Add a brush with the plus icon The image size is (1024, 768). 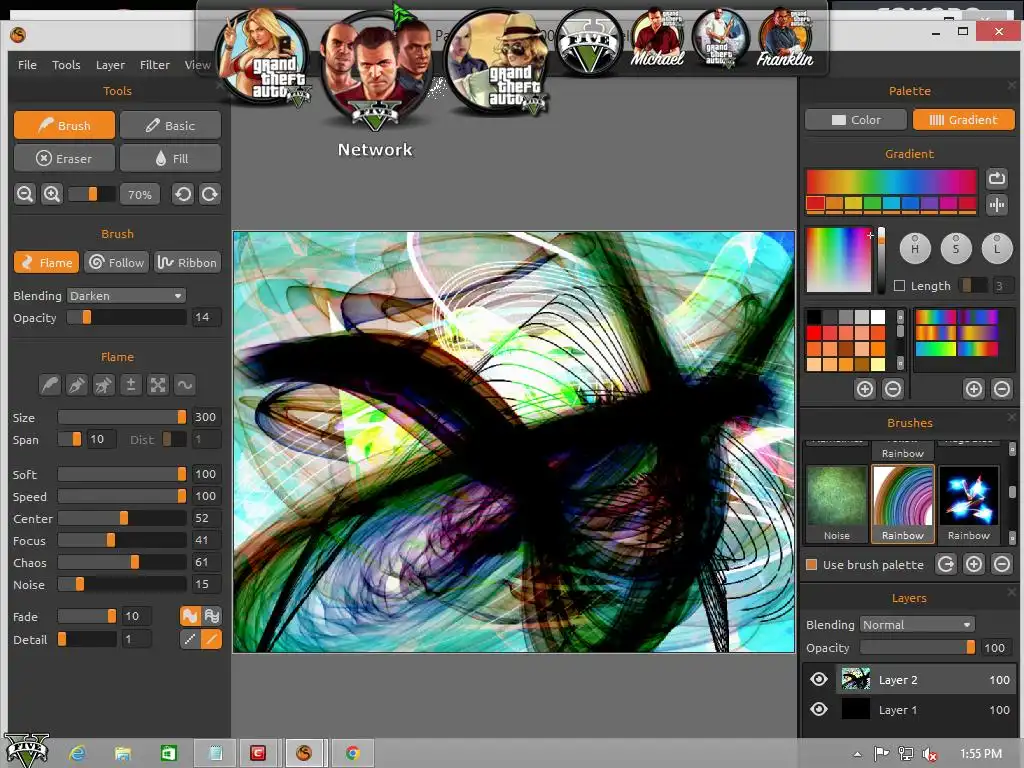pyautogui.click(x=974, y=564)
